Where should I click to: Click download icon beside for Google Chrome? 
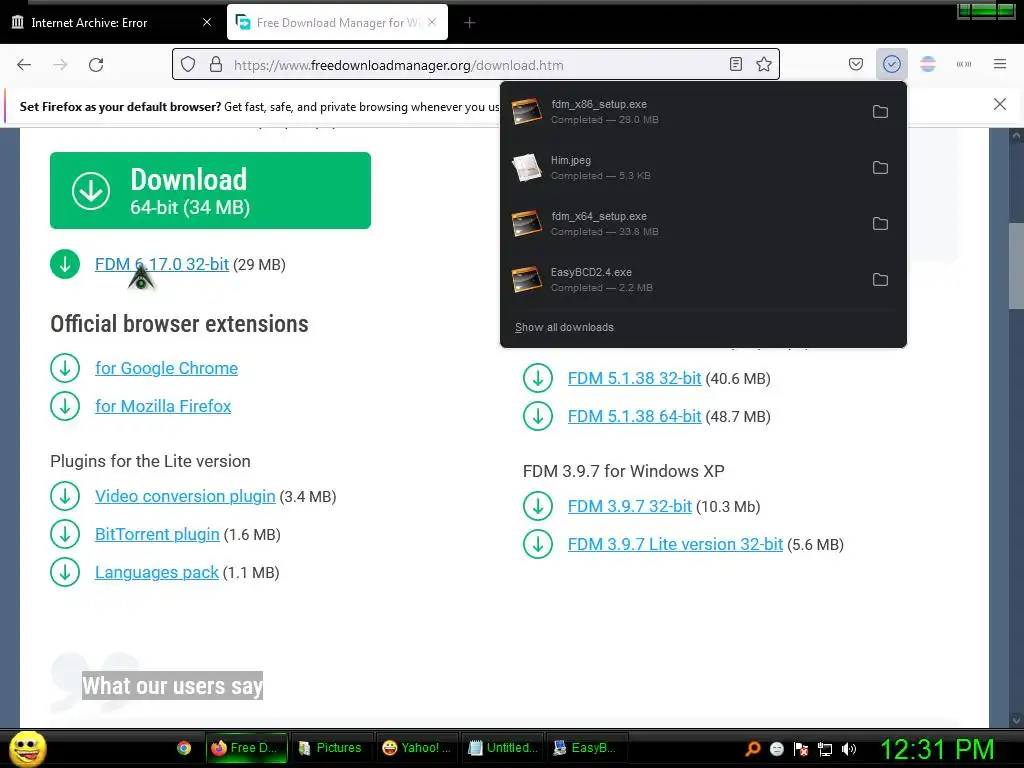tap(65, 368)
